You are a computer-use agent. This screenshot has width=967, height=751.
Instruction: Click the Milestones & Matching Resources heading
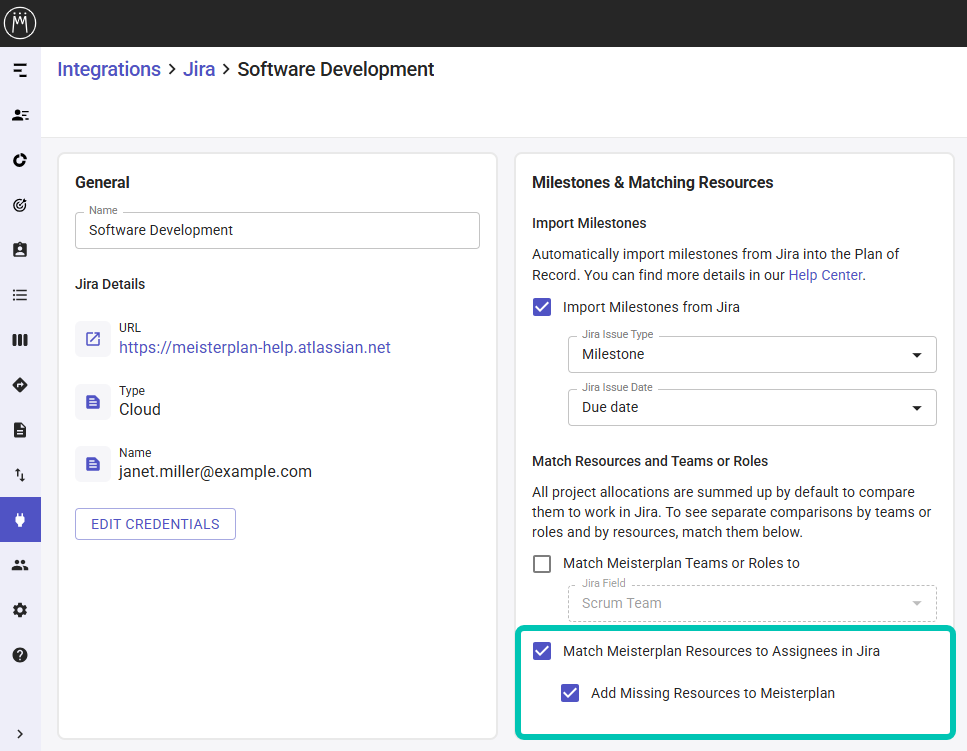point(652,183)
